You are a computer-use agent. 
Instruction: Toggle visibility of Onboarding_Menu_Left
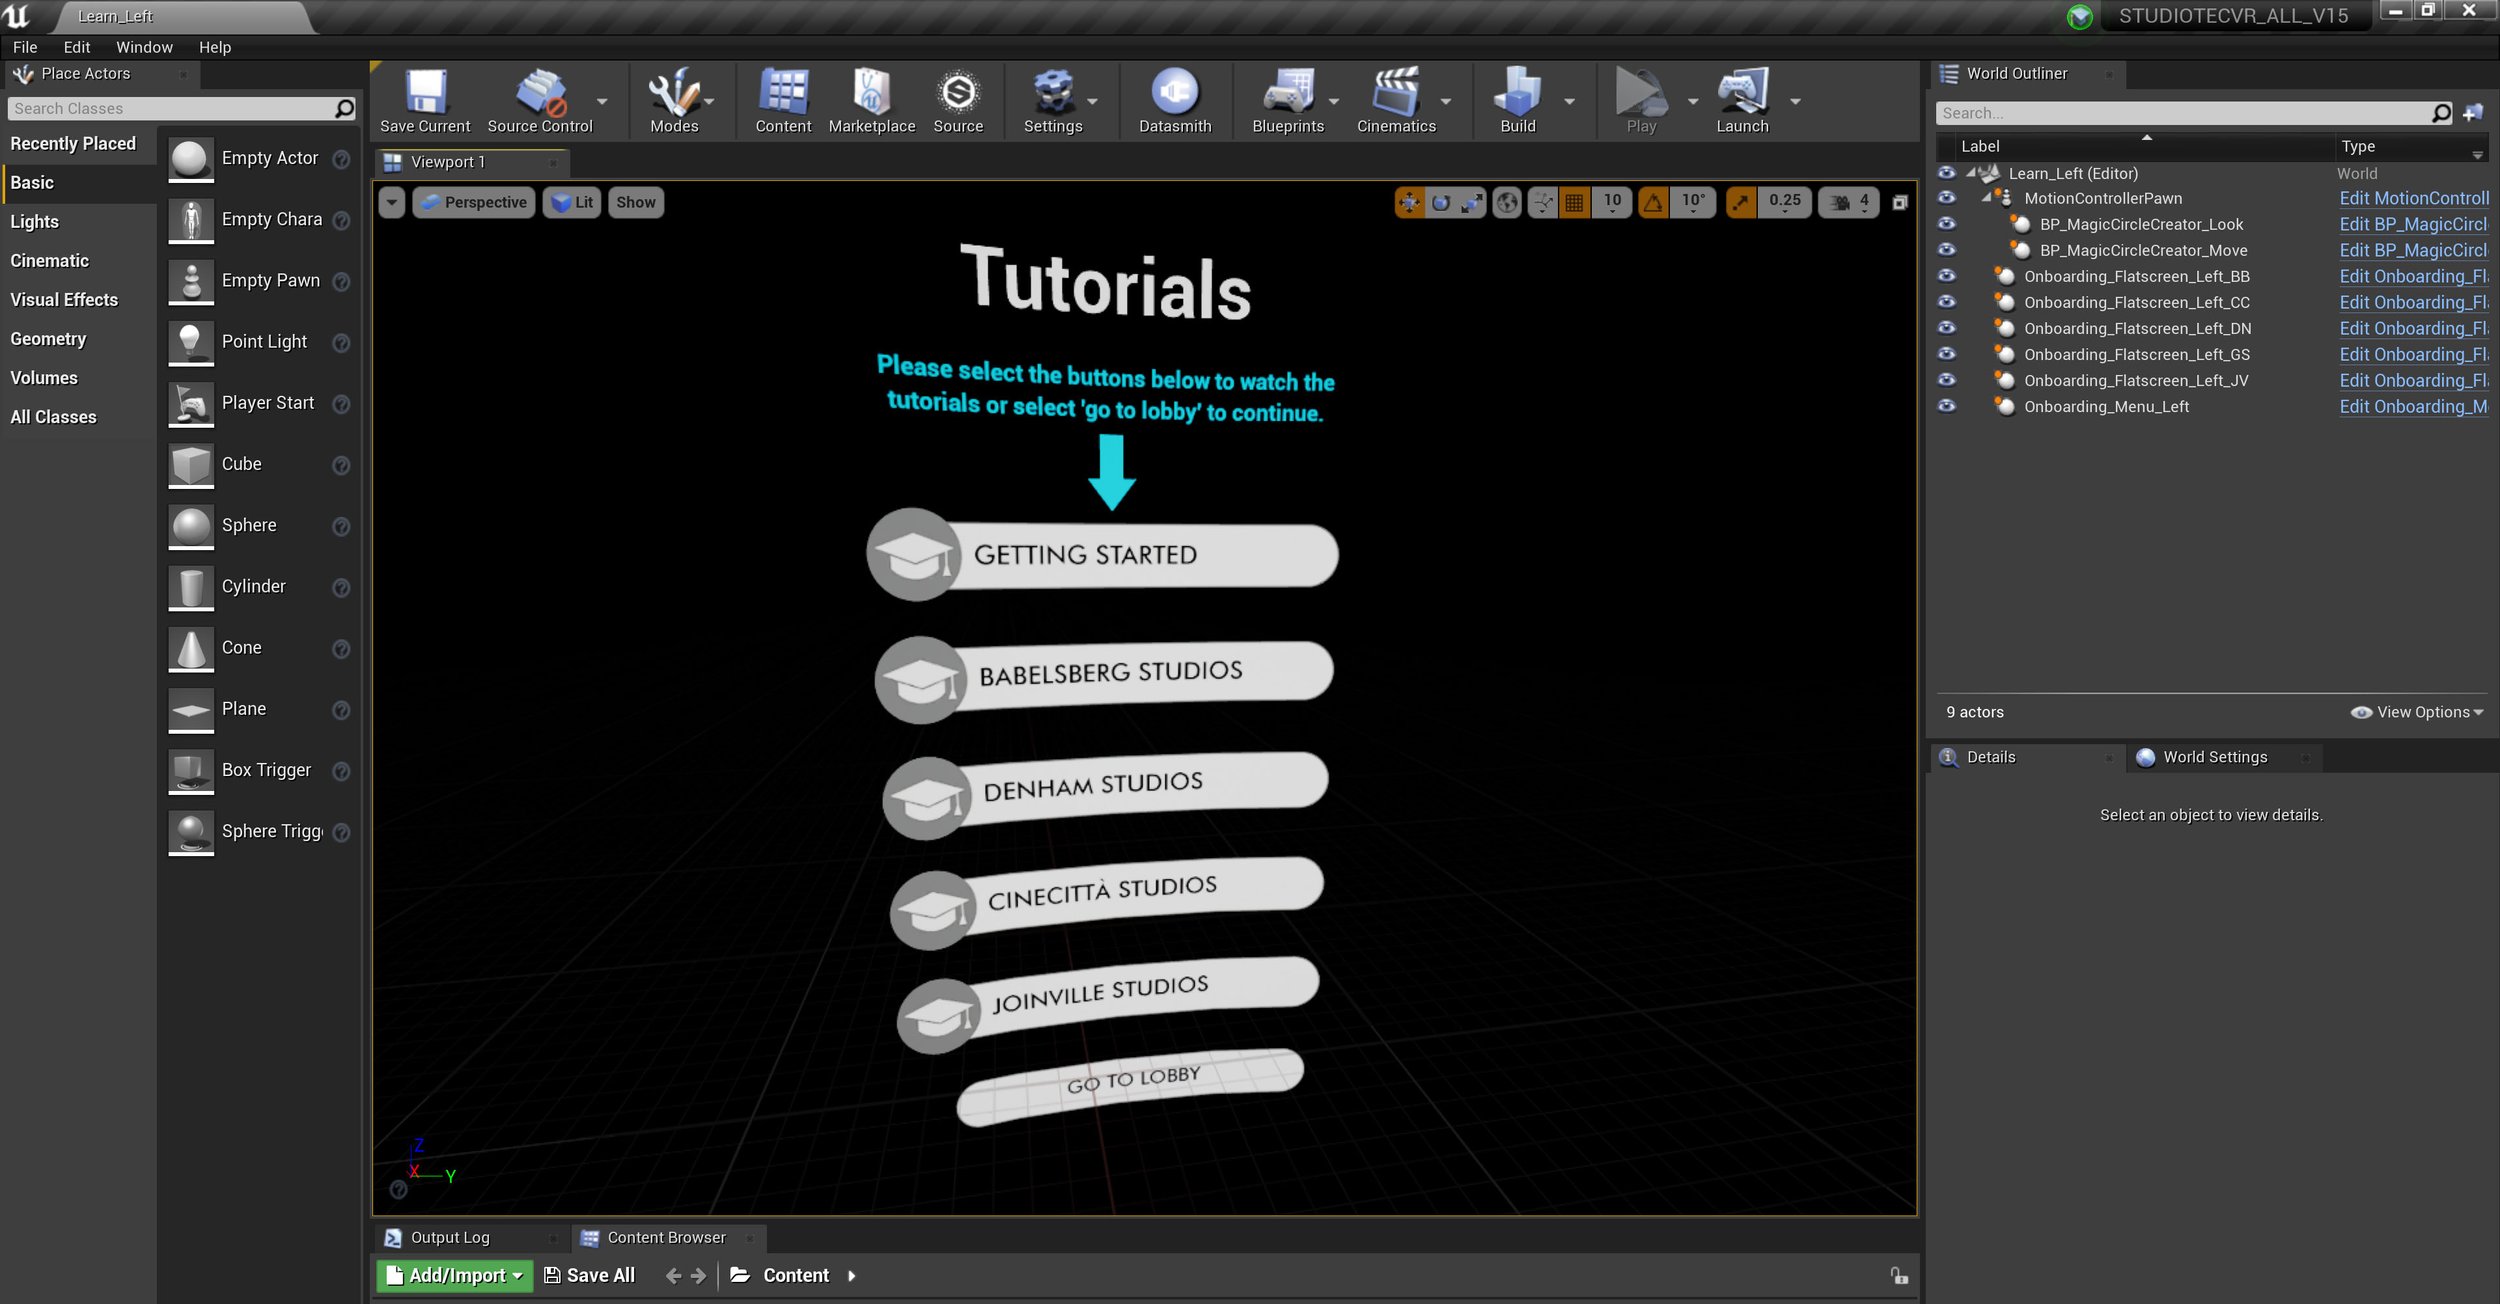pos(1946,406)
